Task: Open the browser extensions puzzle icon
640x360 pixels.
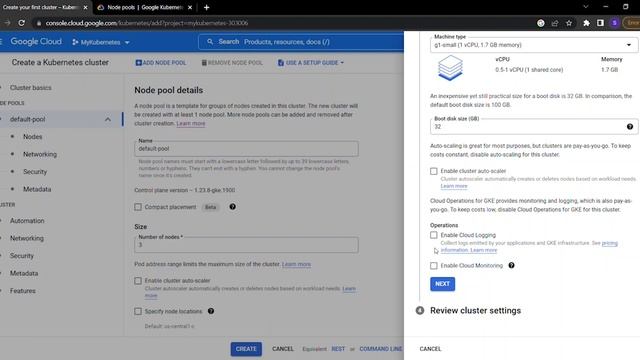Action: point(587,23)
